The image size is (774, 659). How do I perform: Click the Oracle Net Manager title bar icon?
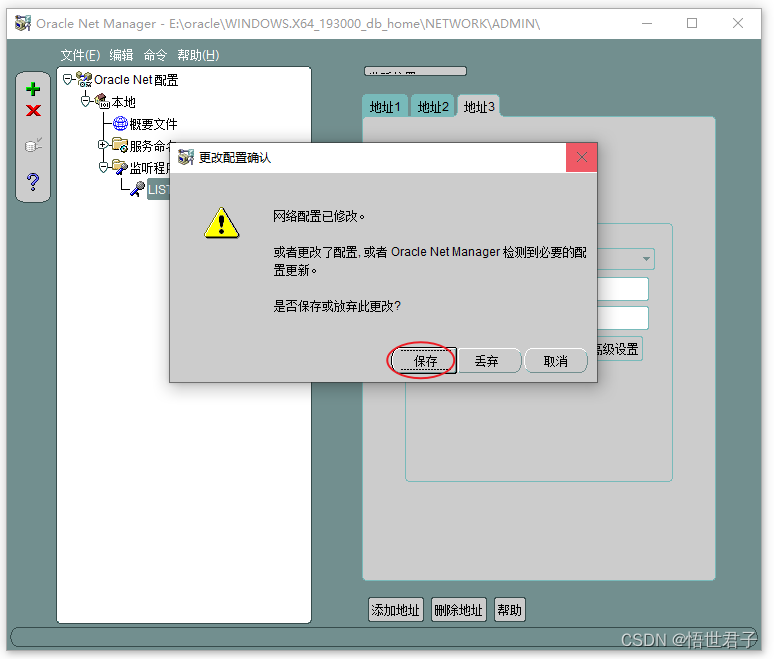[x=23, y=23]
